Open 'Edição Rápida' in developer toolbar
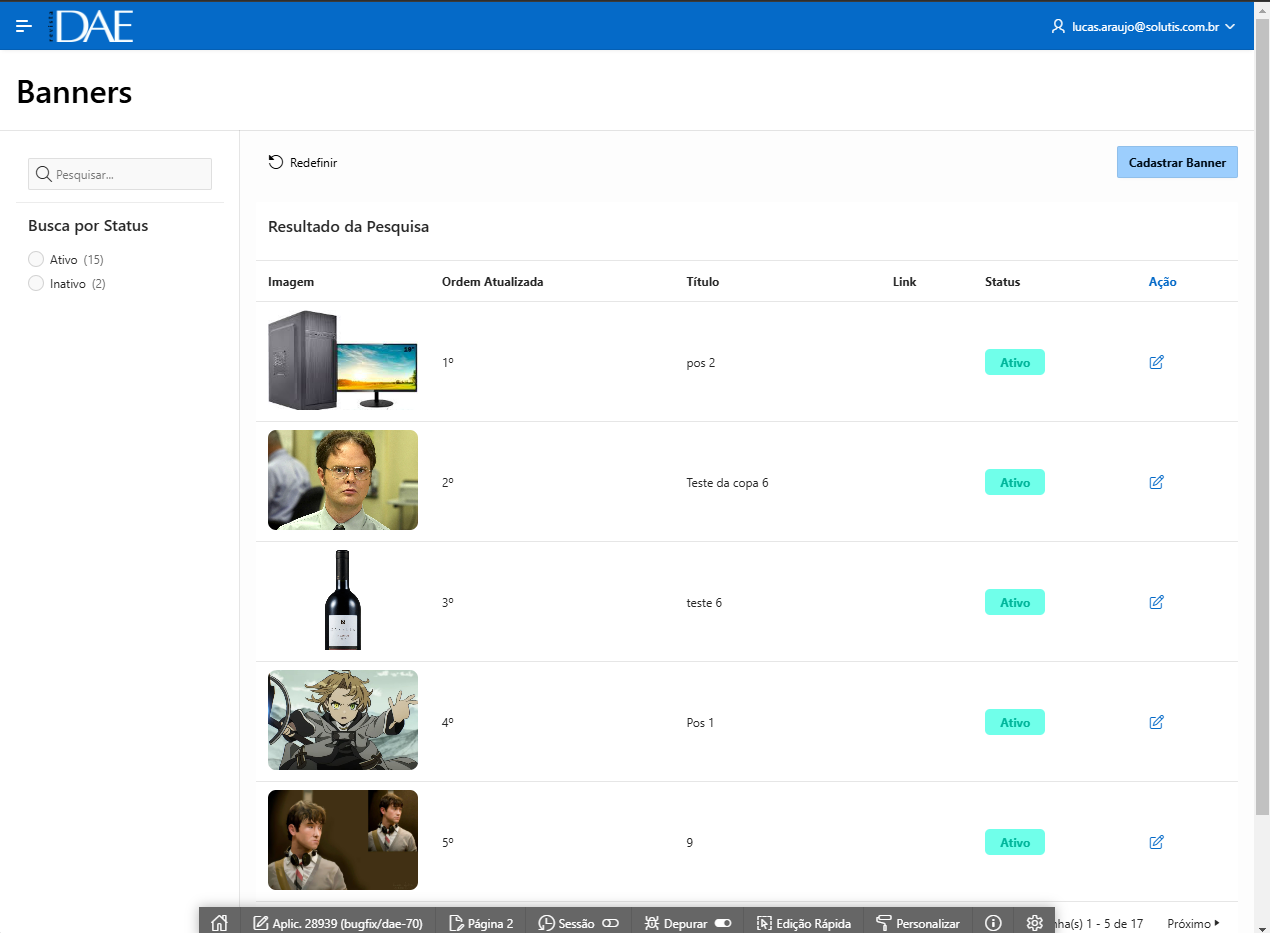1270x933 pixels. tap(804, 923)
